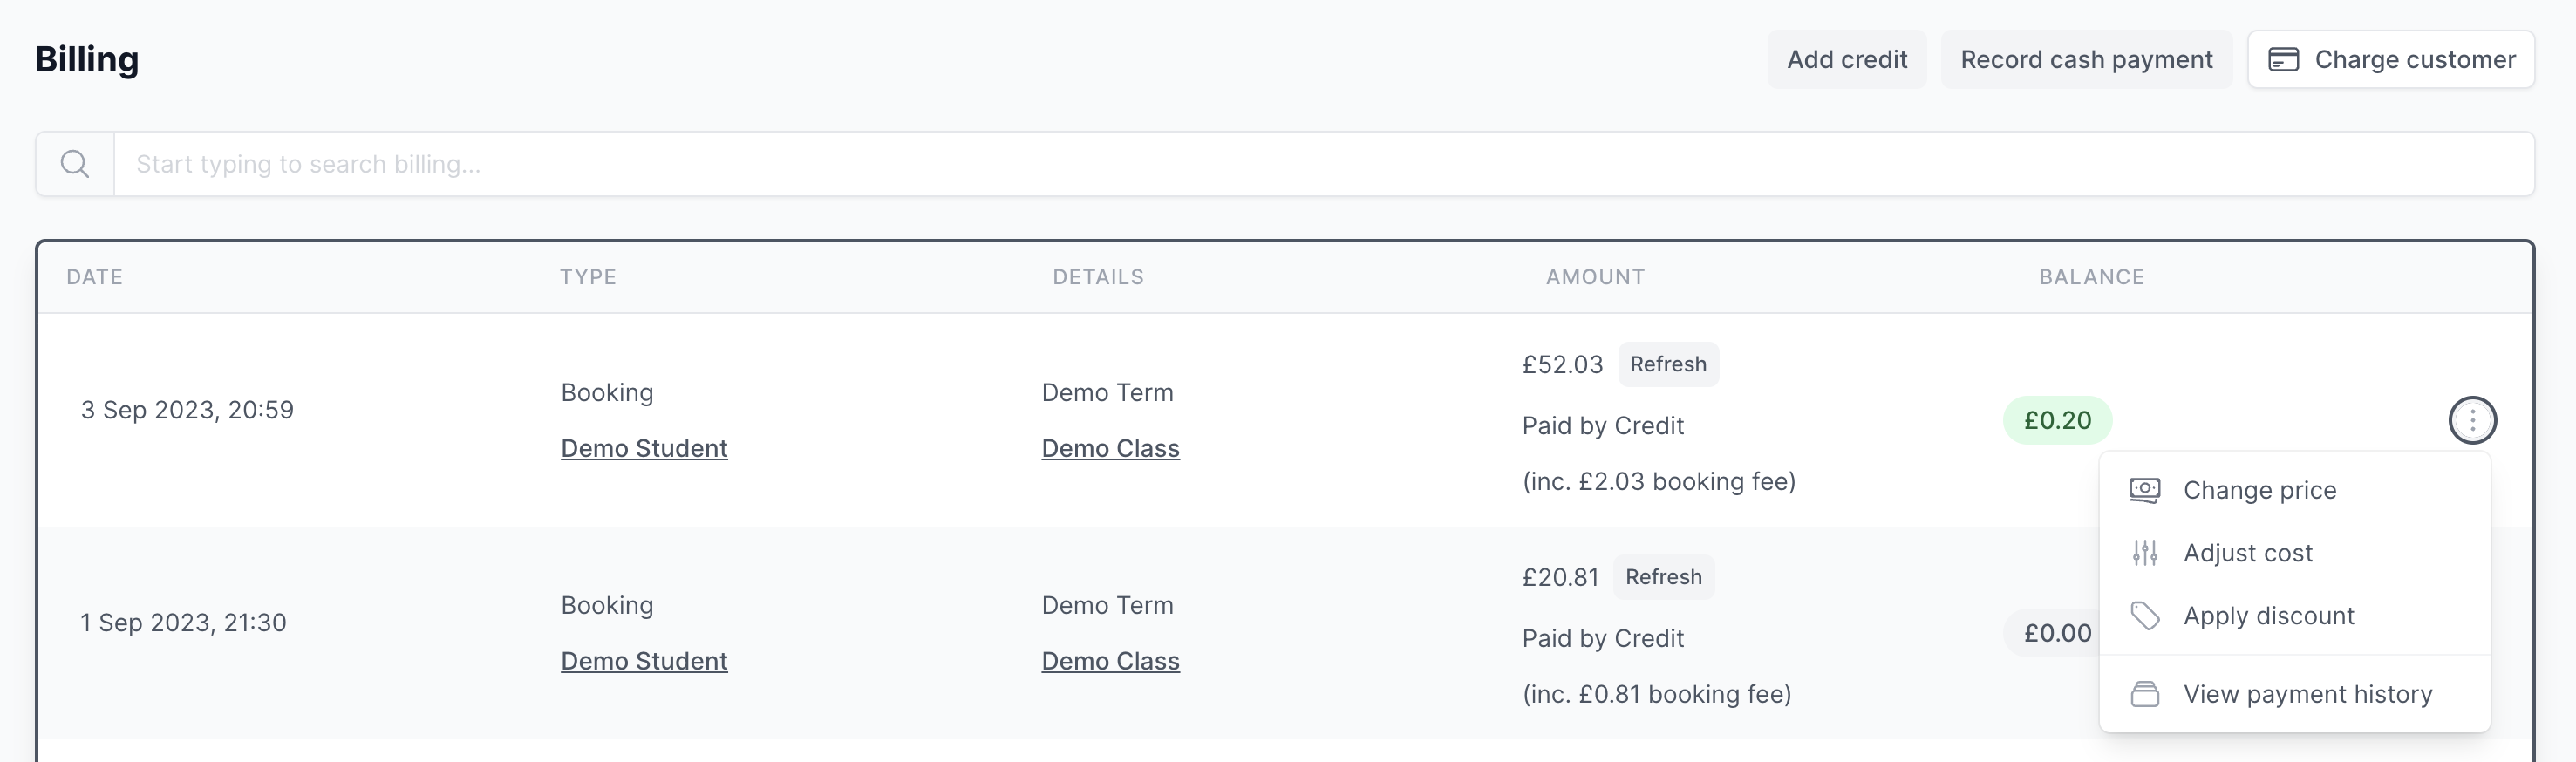Select Change price from the actions menu
Image resolution: width=2576 pixels, height=762 pixels.
click(x=2260, y=490)
